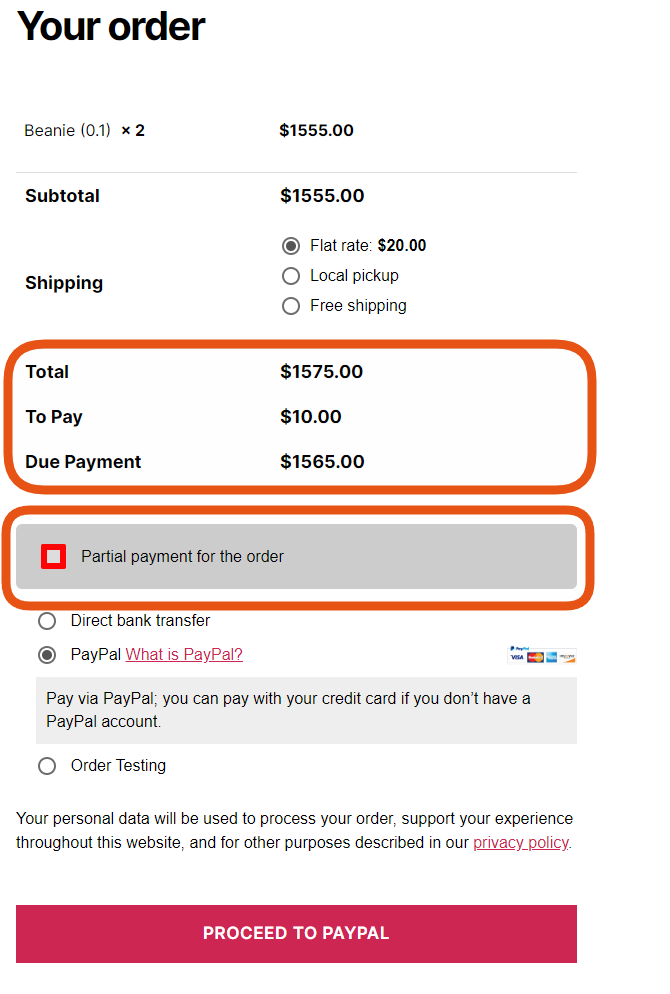Click the Discover card icon
This screenshot has height=994, width=670.
[567, 658]
